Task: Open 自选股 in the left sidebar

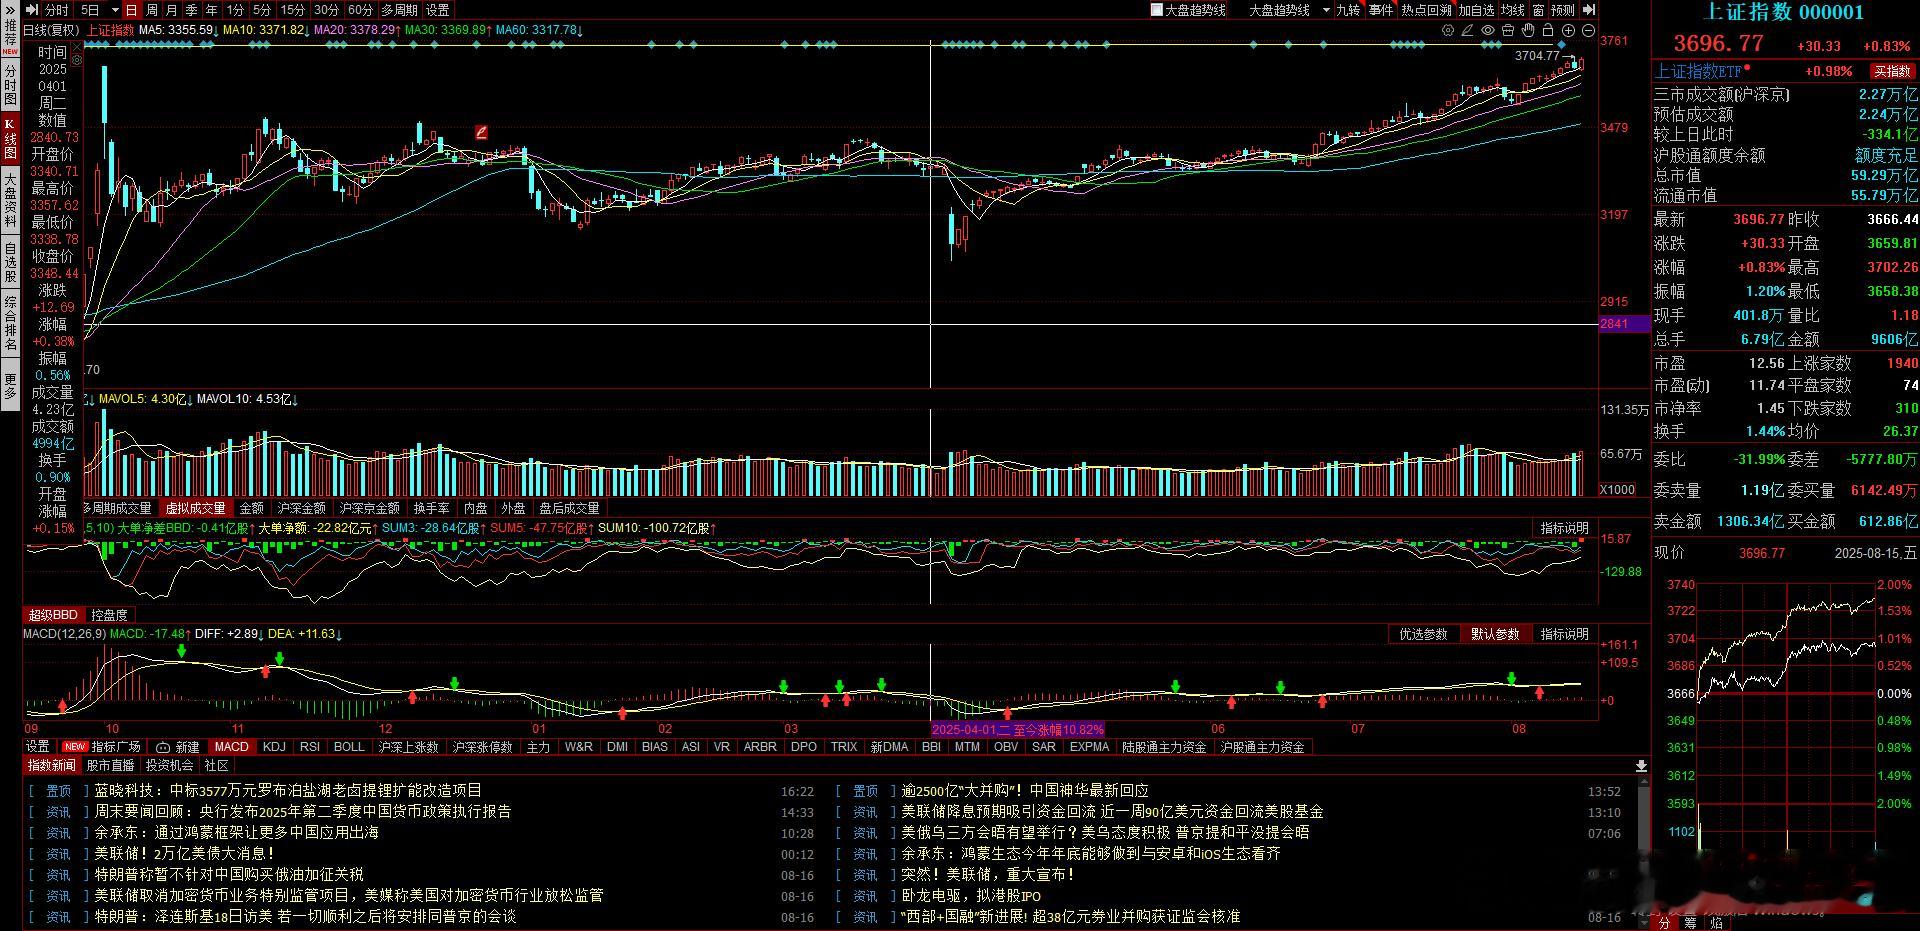Action: [x=10, y=262]
